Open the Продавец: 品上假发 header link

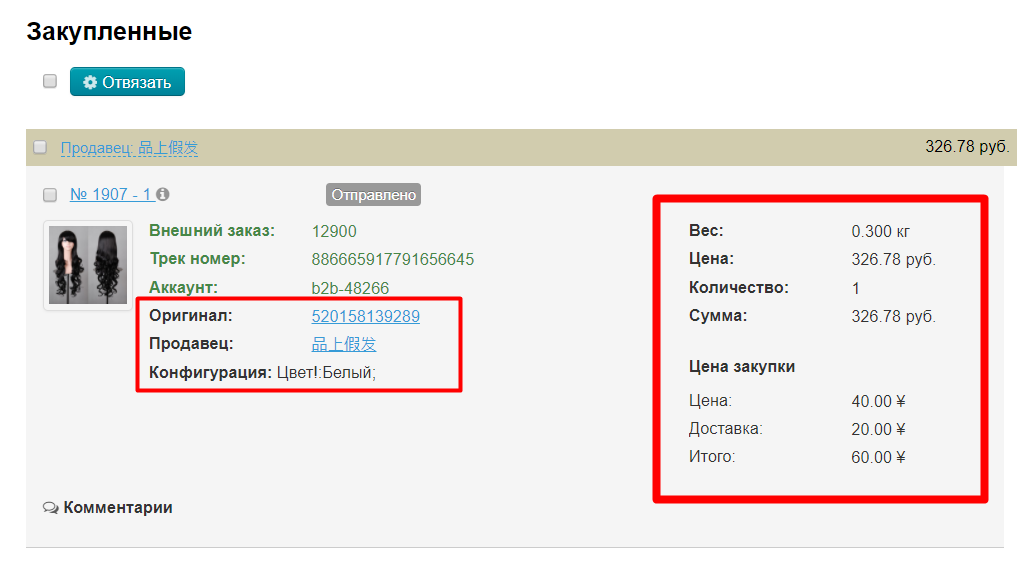(x=129, y=148)
